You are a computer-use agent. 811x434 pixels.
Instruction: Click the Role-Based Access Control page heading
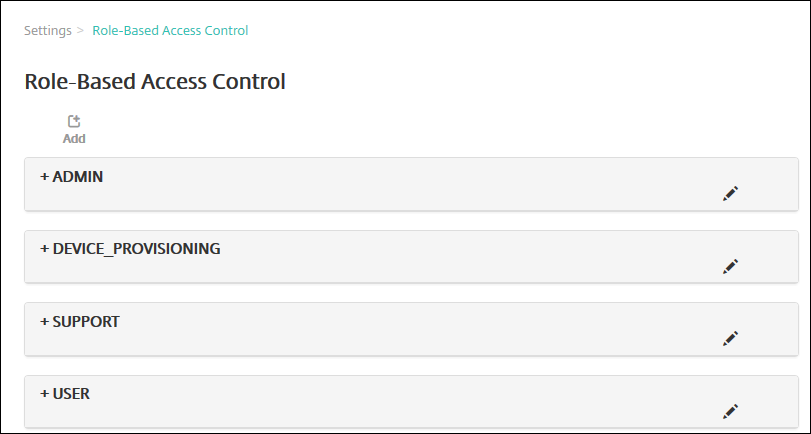tap(155, 82)
